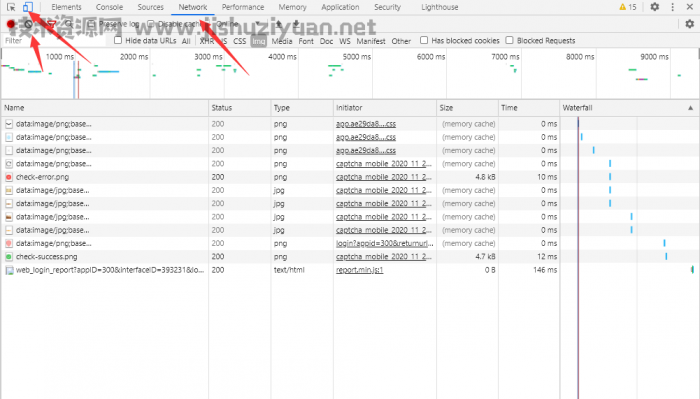Import HAR file using the upload arrow
Image resolution: width=700 pixels, height=399 pixels.
[x=279, y=24]
